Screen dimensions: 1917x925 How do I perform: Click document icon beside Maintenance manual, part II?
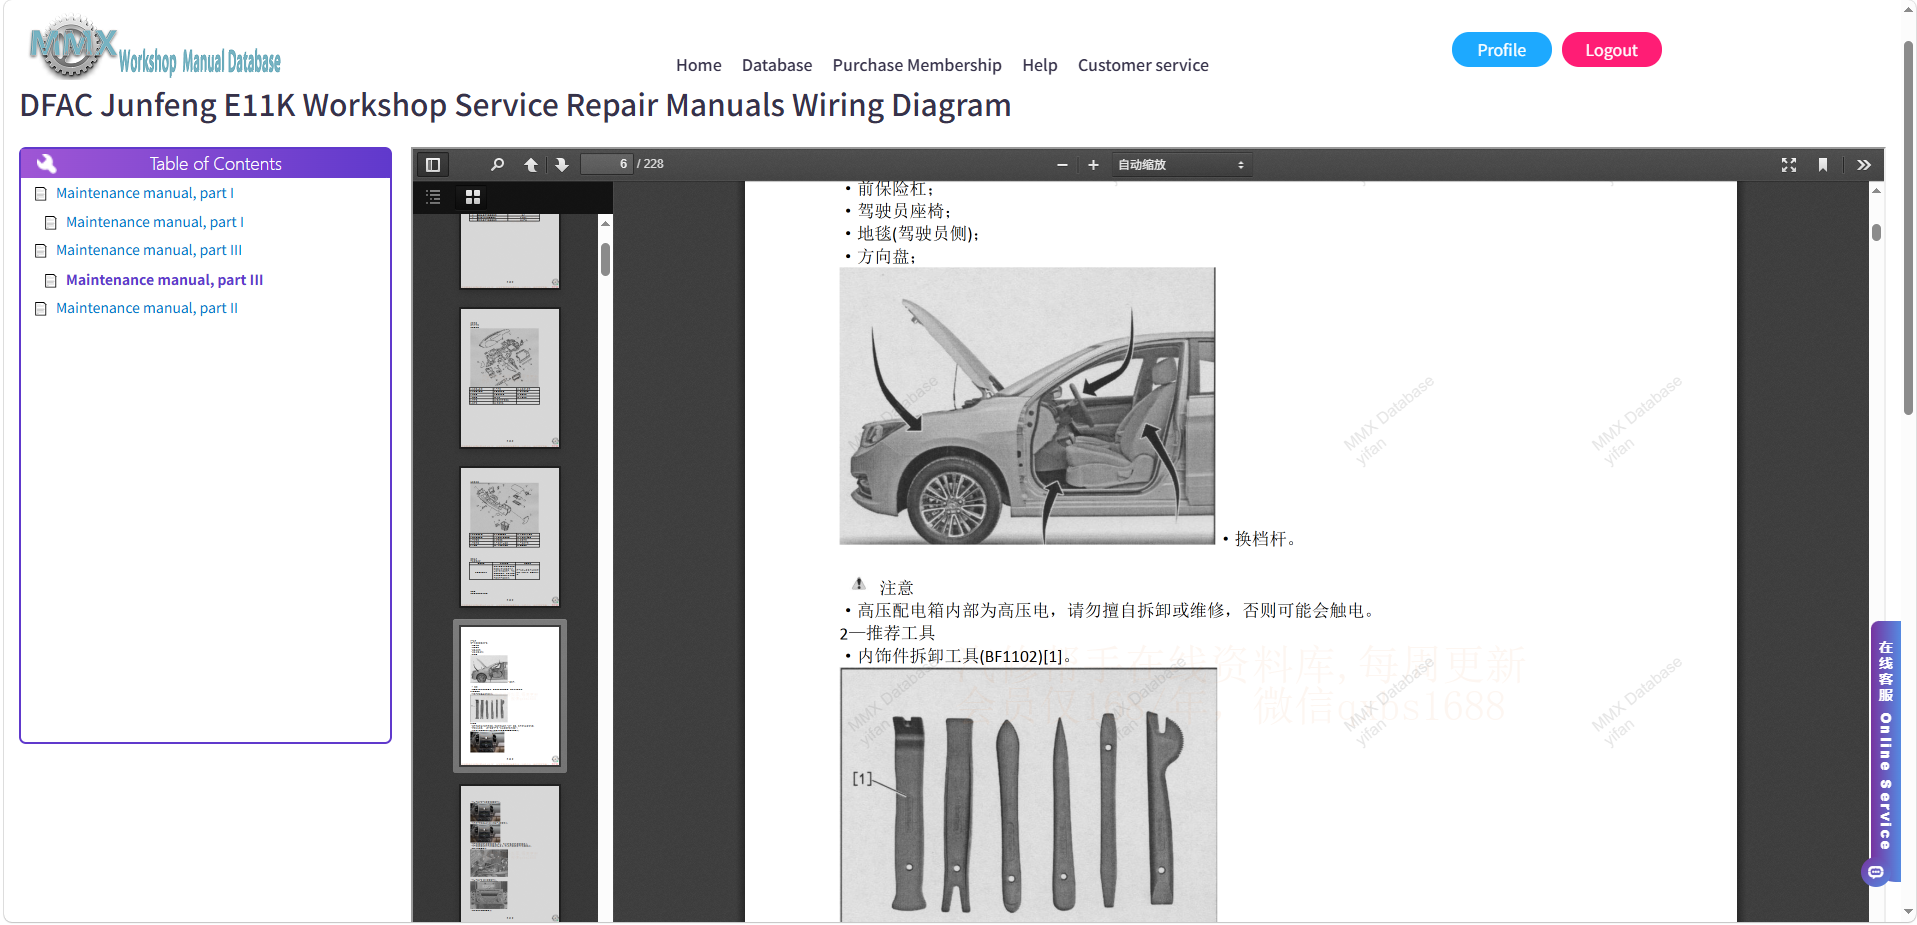[x=41, y=309]
